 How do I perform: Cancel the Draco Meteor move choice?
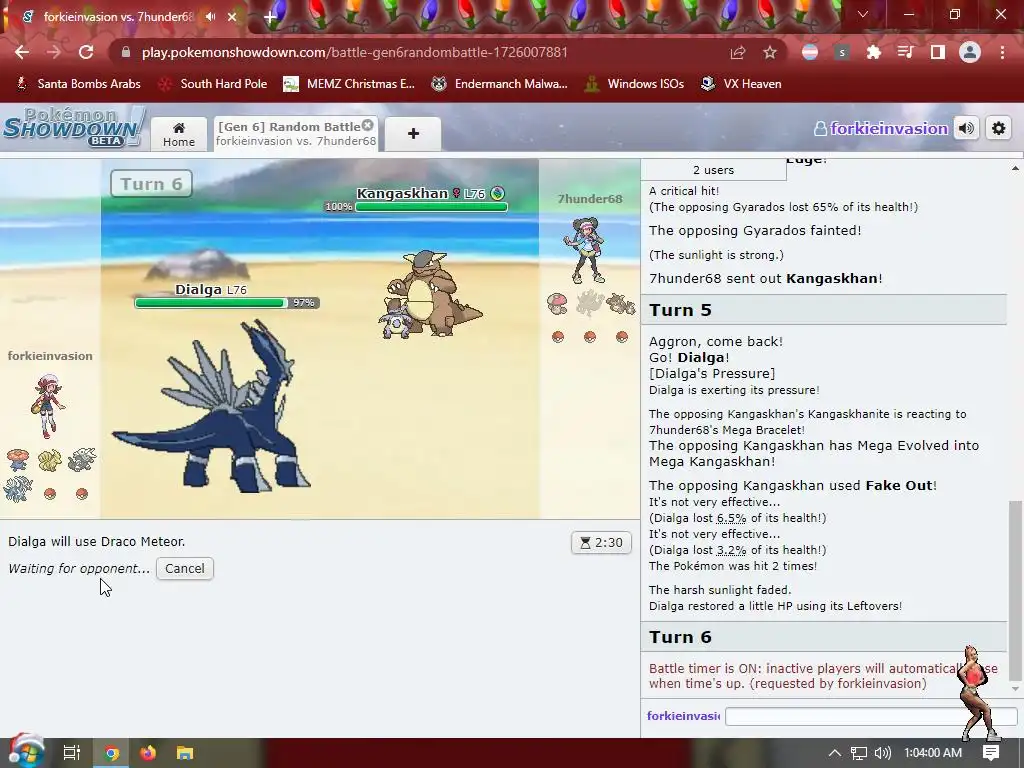point(185,568)
